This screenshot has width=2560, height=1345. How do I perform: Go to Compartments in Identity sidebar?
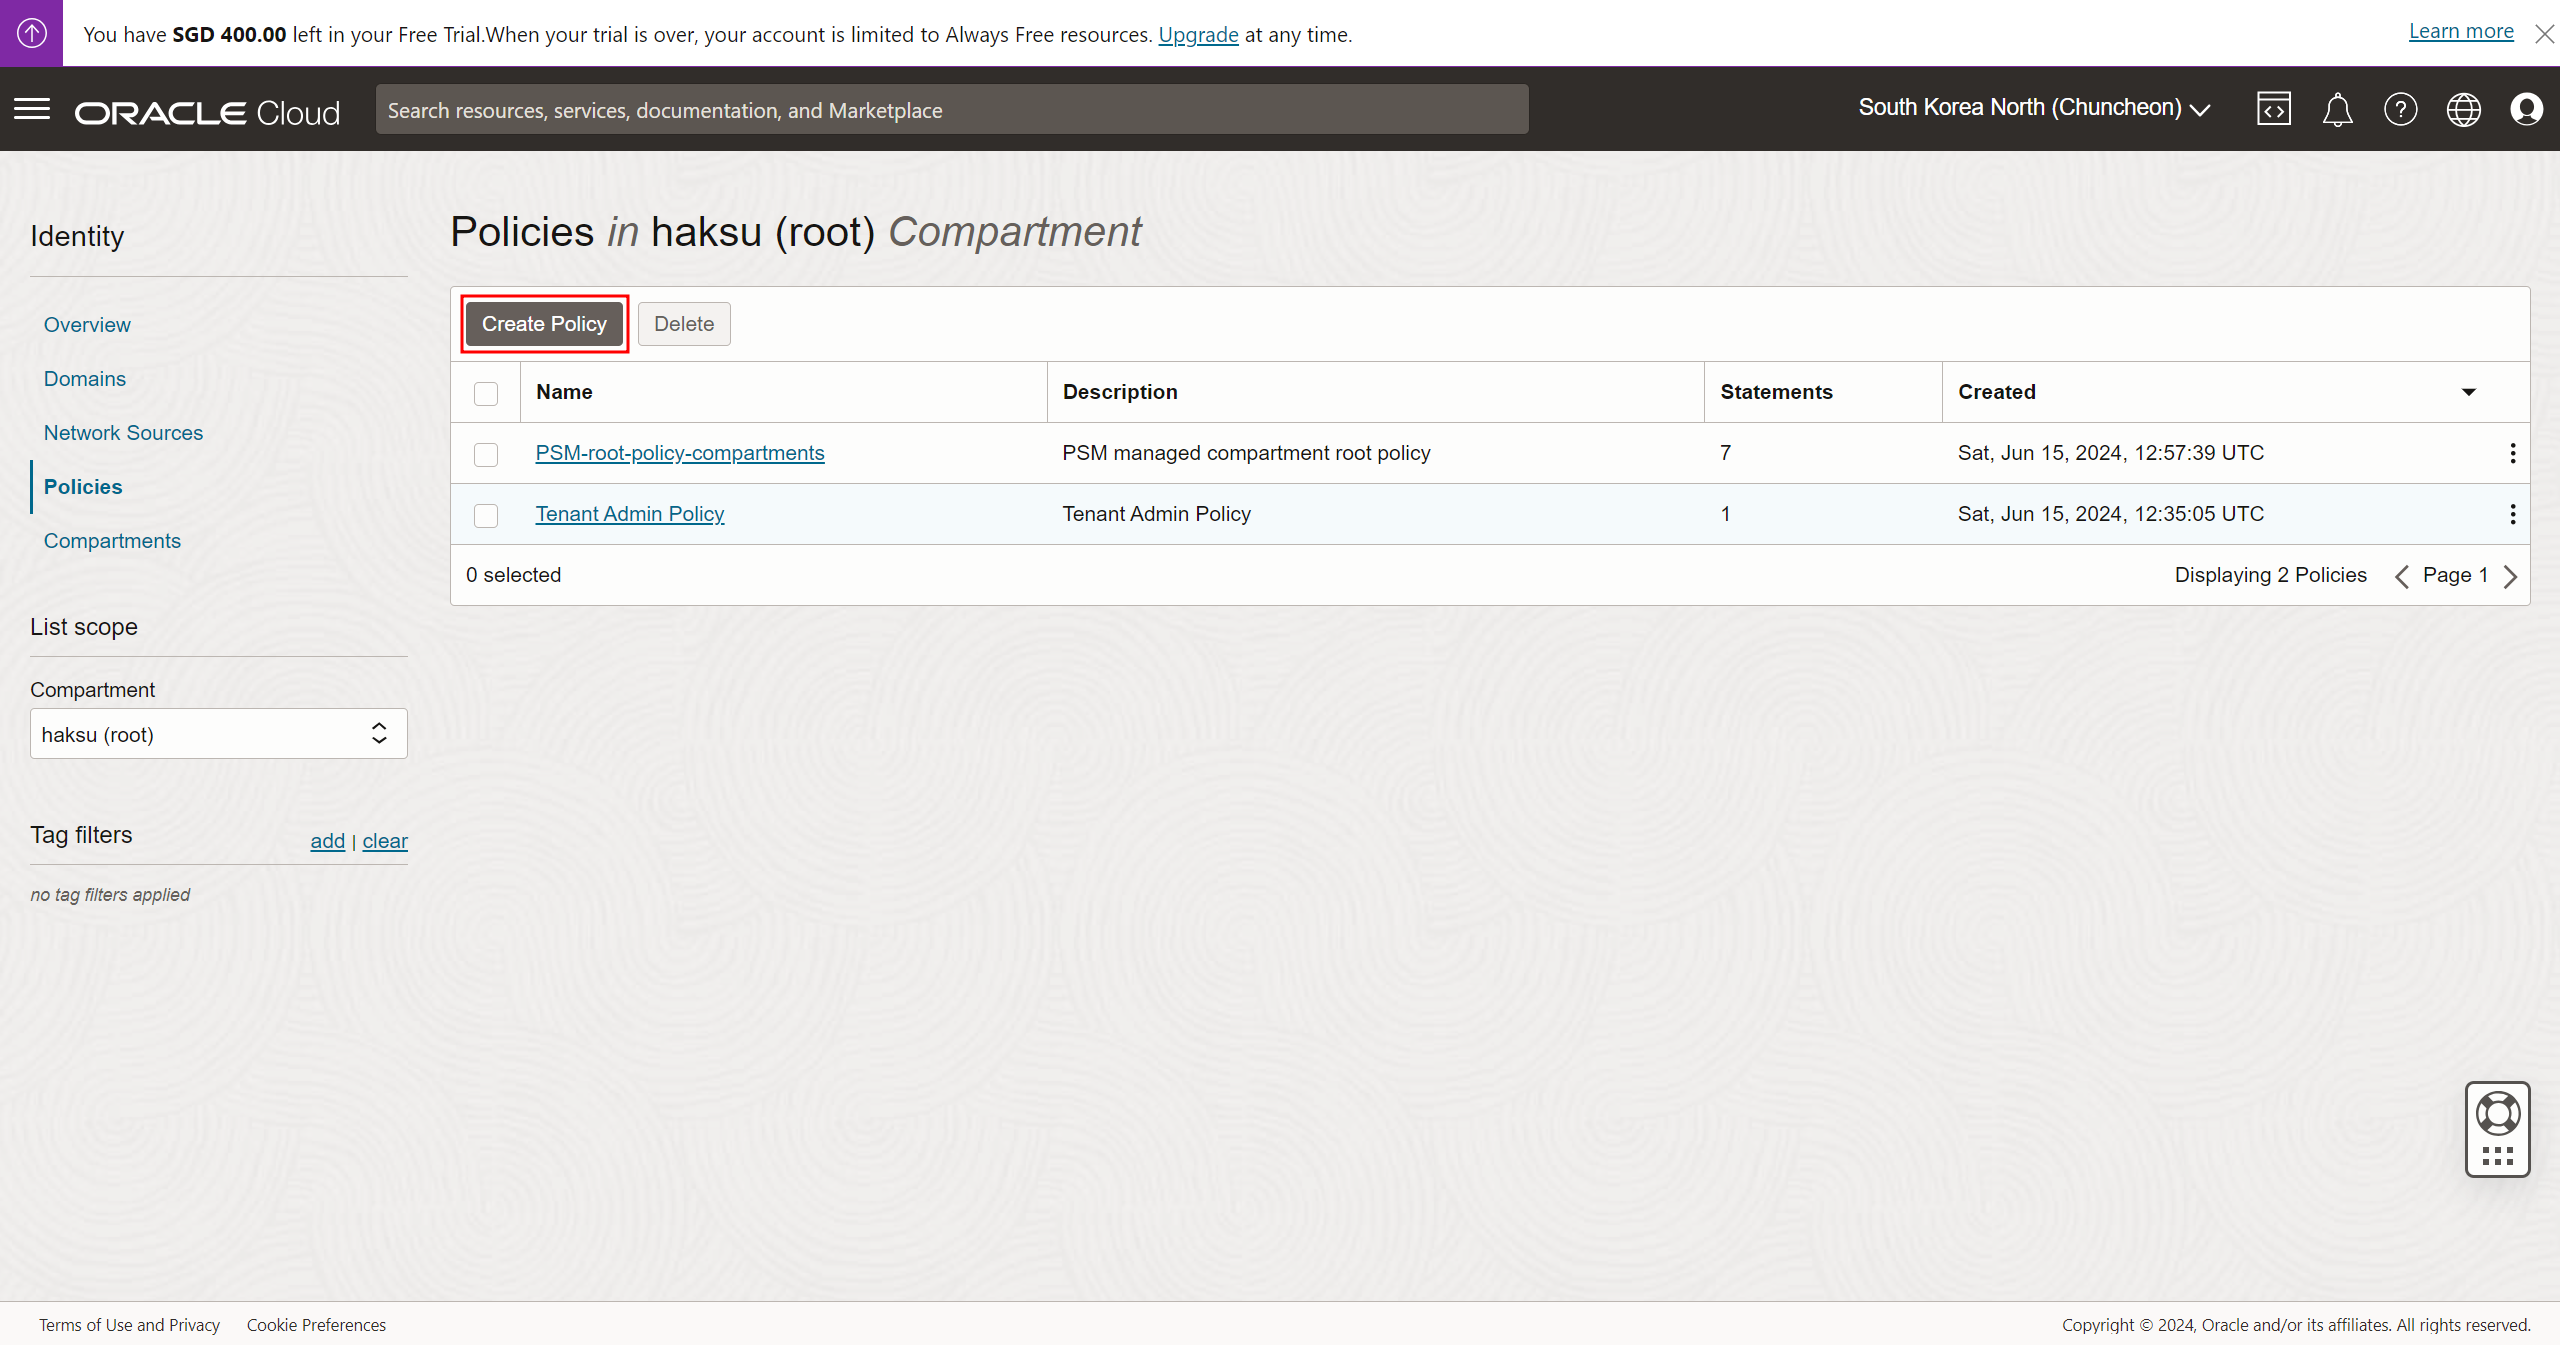[x=112, y=541]
